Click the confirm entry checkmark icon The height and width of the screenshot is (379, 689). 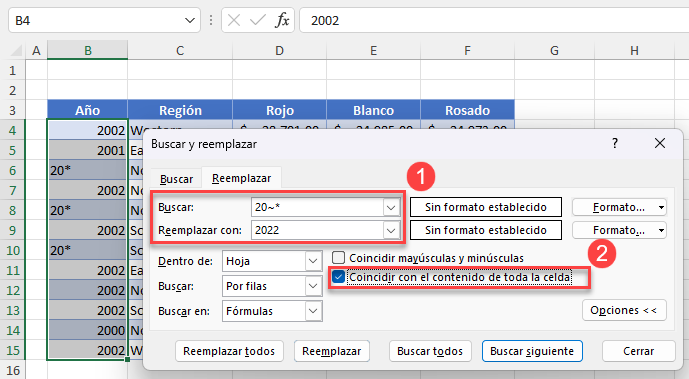coord(257,20)
